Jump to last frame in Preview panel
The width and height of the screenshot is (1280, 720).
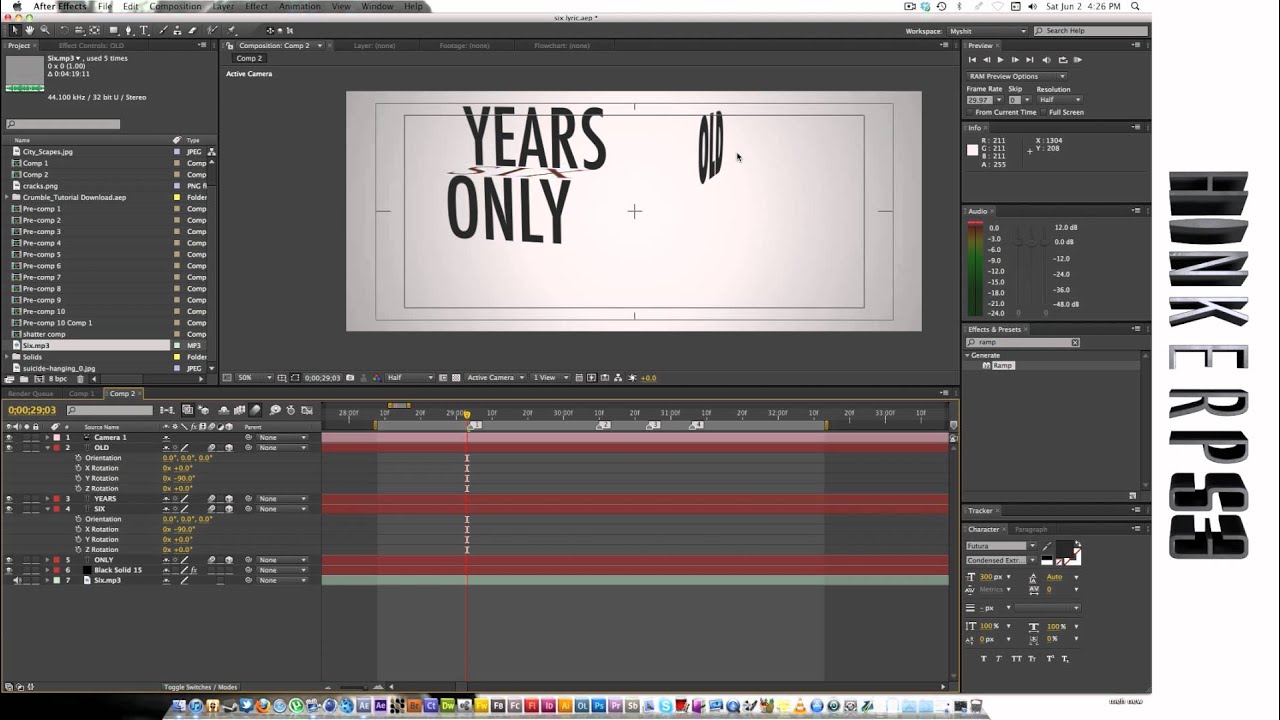1030,60
